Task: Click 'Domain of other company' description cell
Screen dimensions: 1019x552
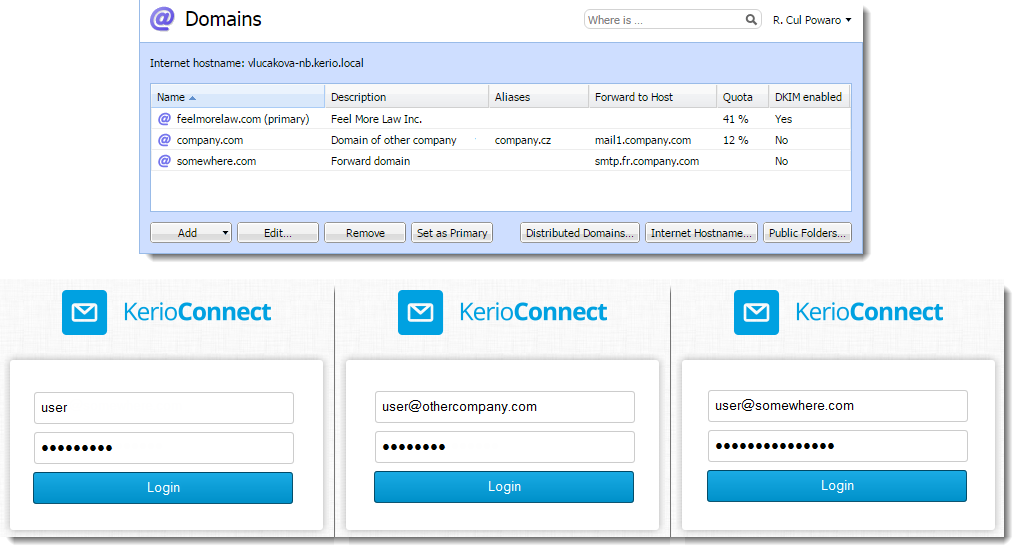Action: point(394,140)
